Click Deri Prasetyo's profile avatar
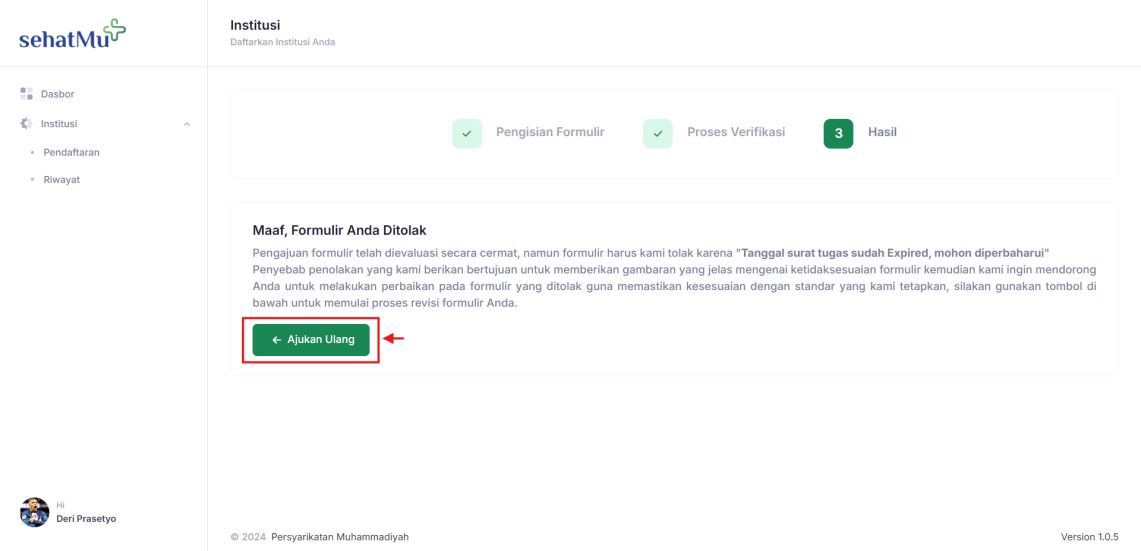1141x551 pixels. click(x=34, y=512)
